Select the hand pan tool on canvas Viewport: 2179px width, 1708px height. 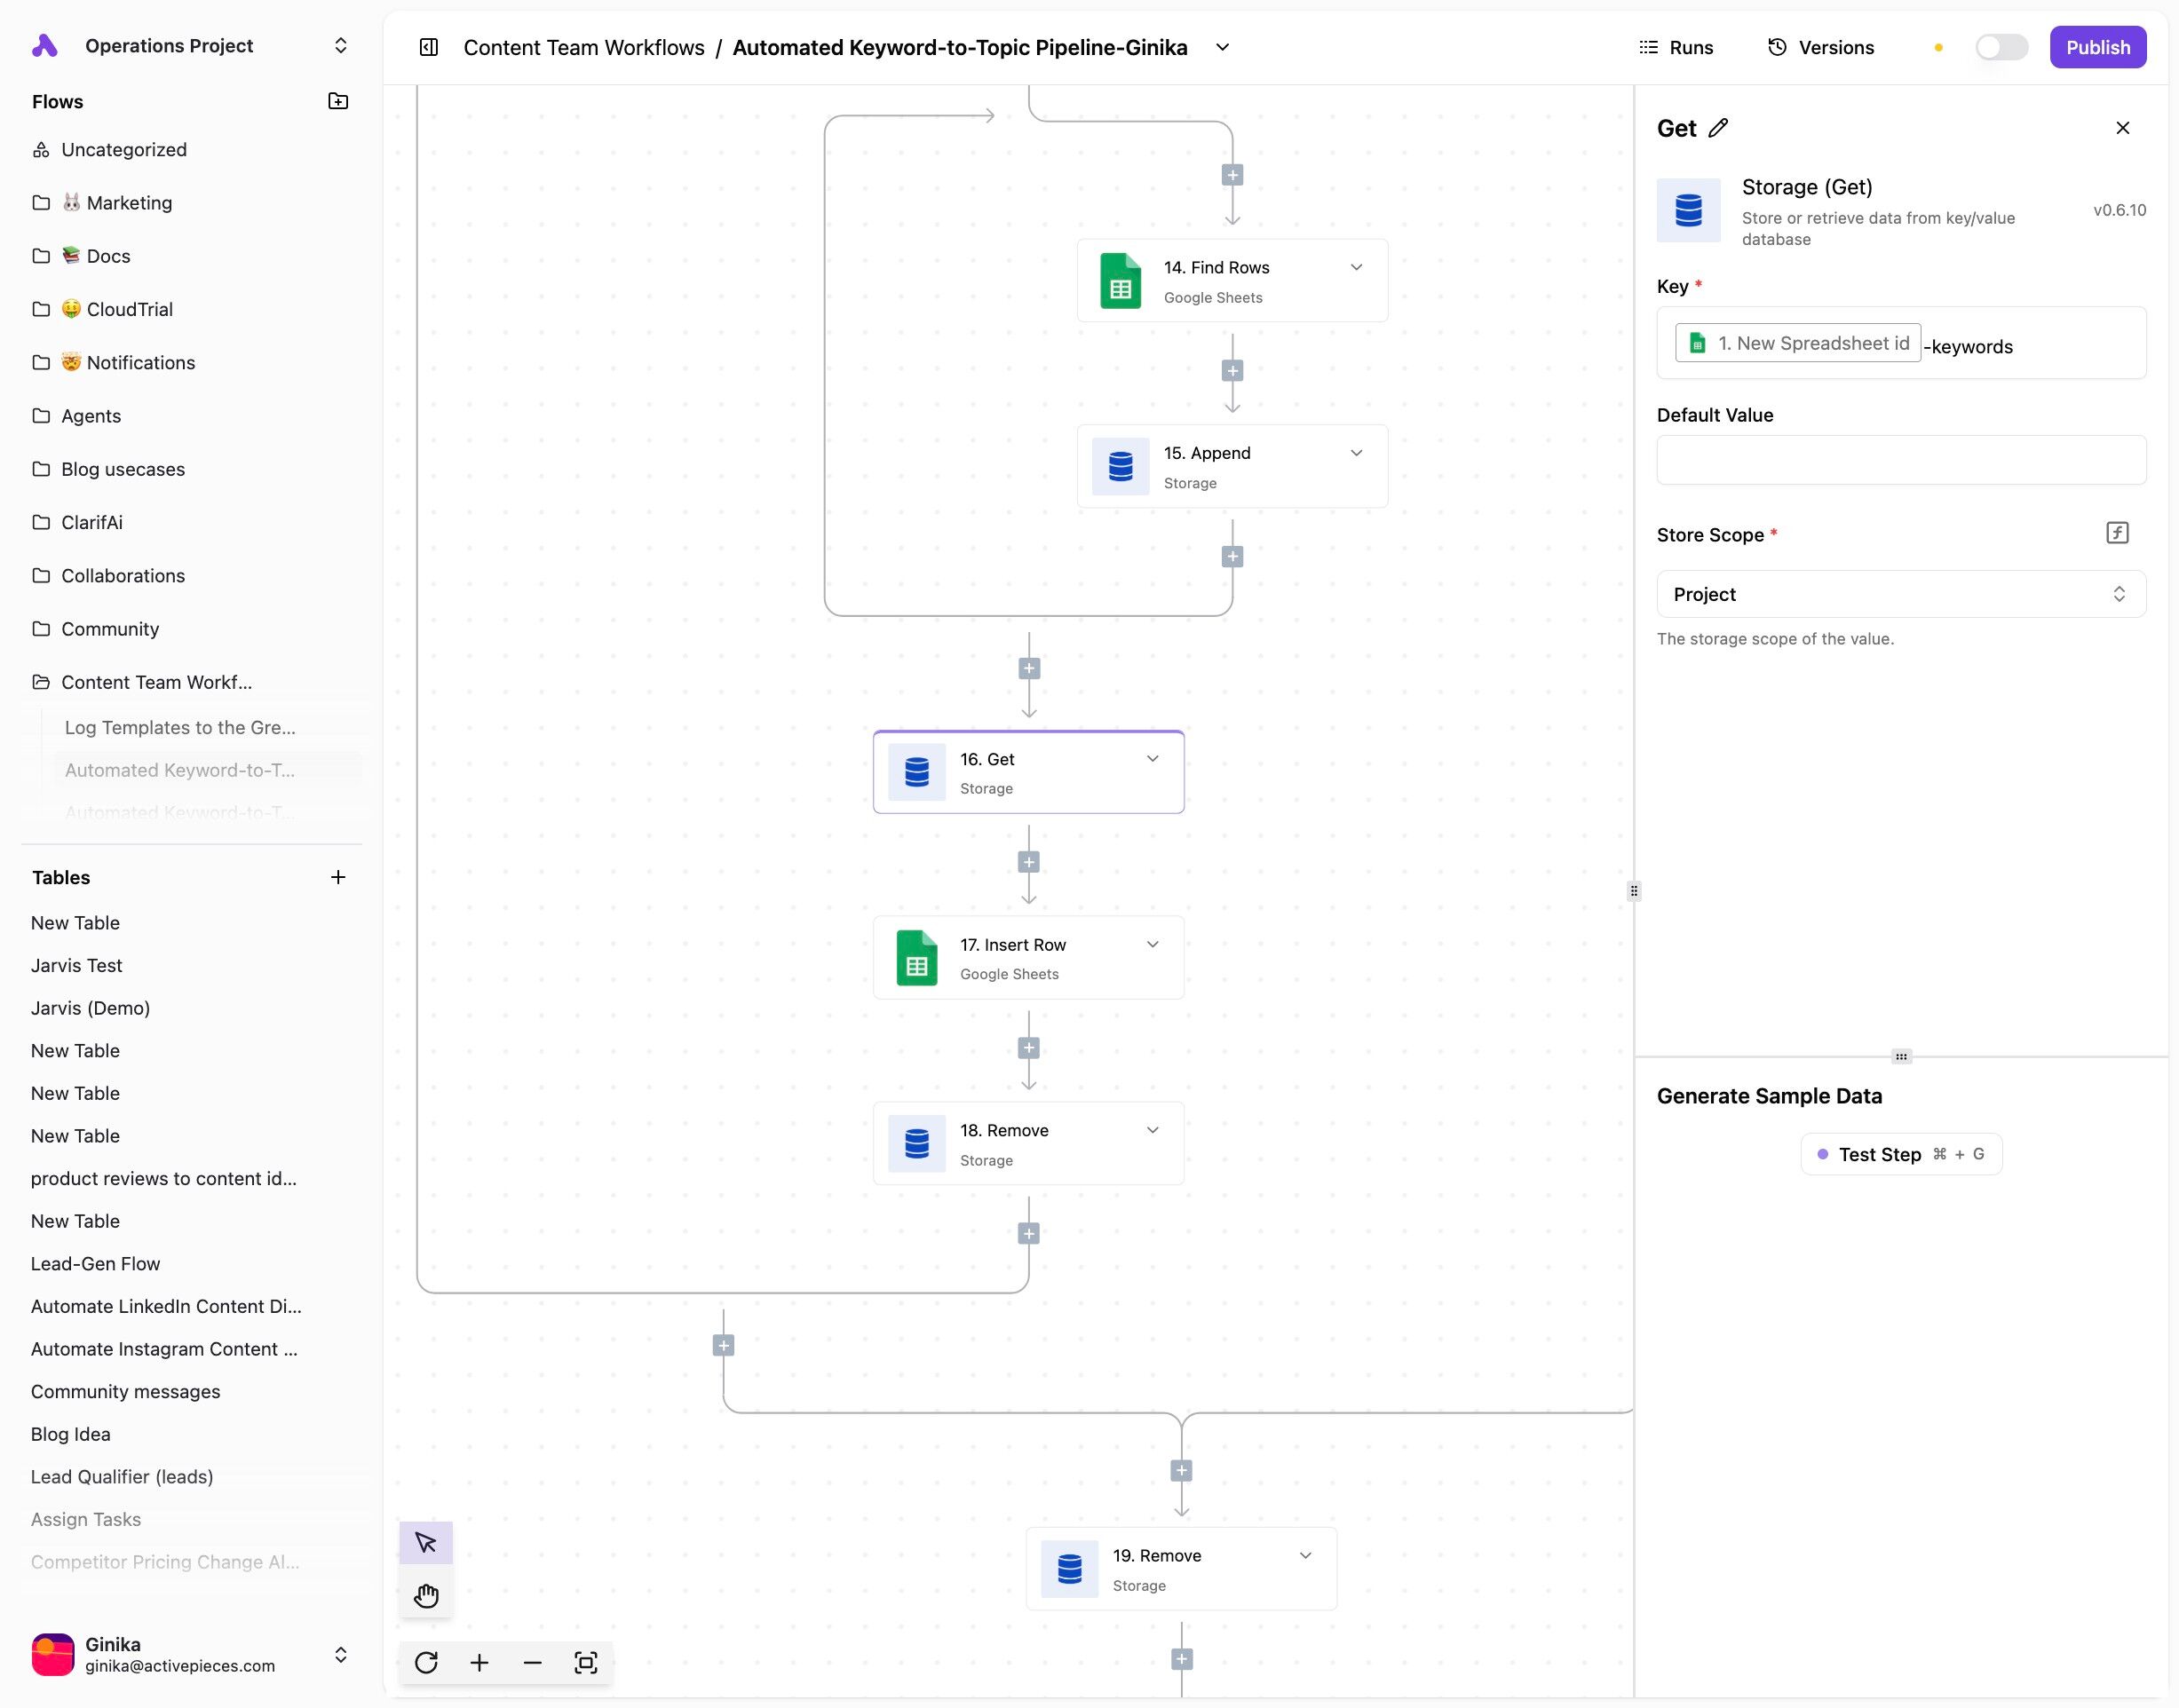[426, 1595]
